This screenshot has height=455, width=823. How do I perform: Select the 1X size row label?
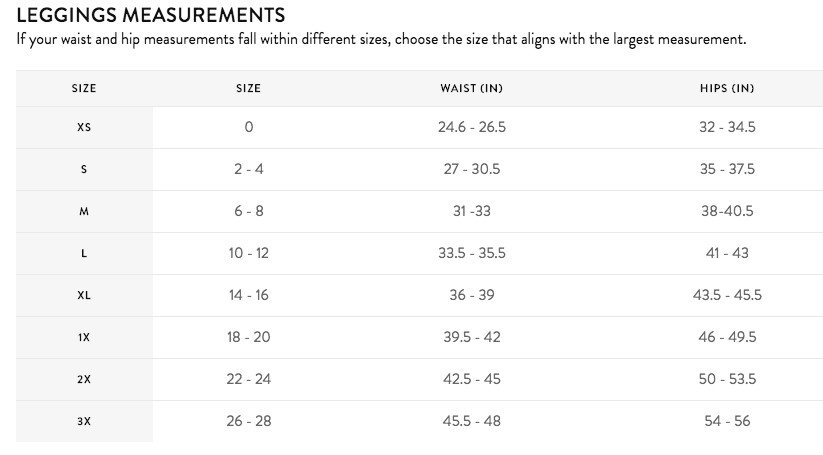84,338
